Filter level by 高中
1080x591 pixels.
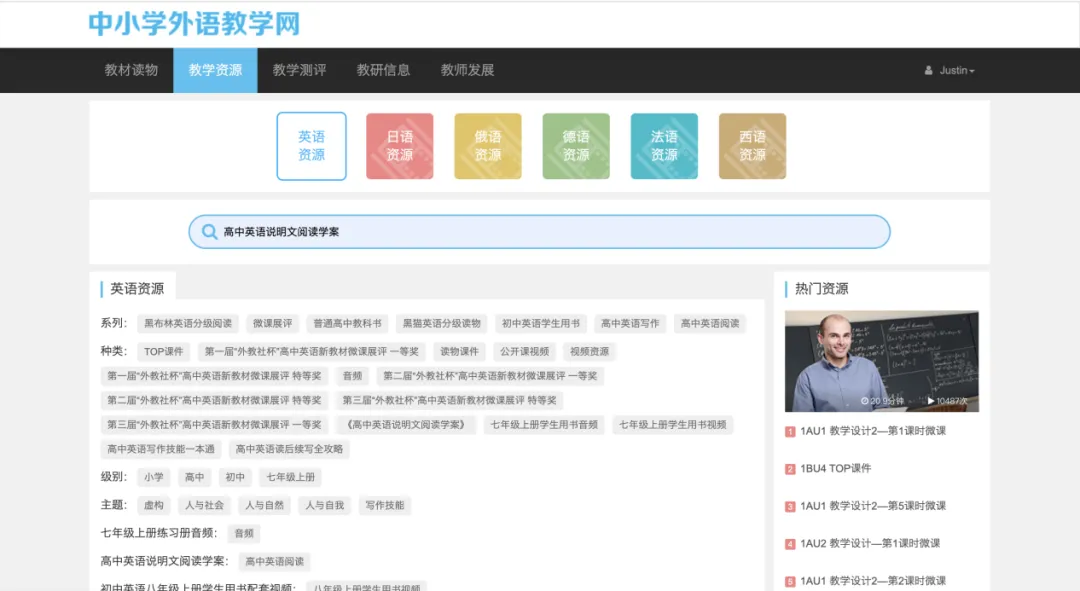pos(195,477)
